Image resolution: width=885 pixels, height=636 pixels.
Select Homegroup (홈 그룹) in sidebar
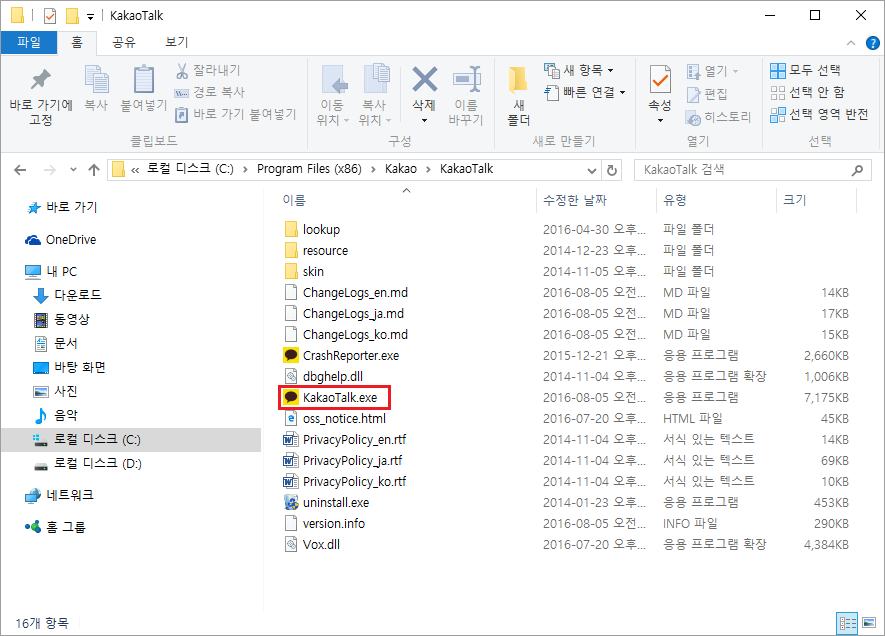55,528
